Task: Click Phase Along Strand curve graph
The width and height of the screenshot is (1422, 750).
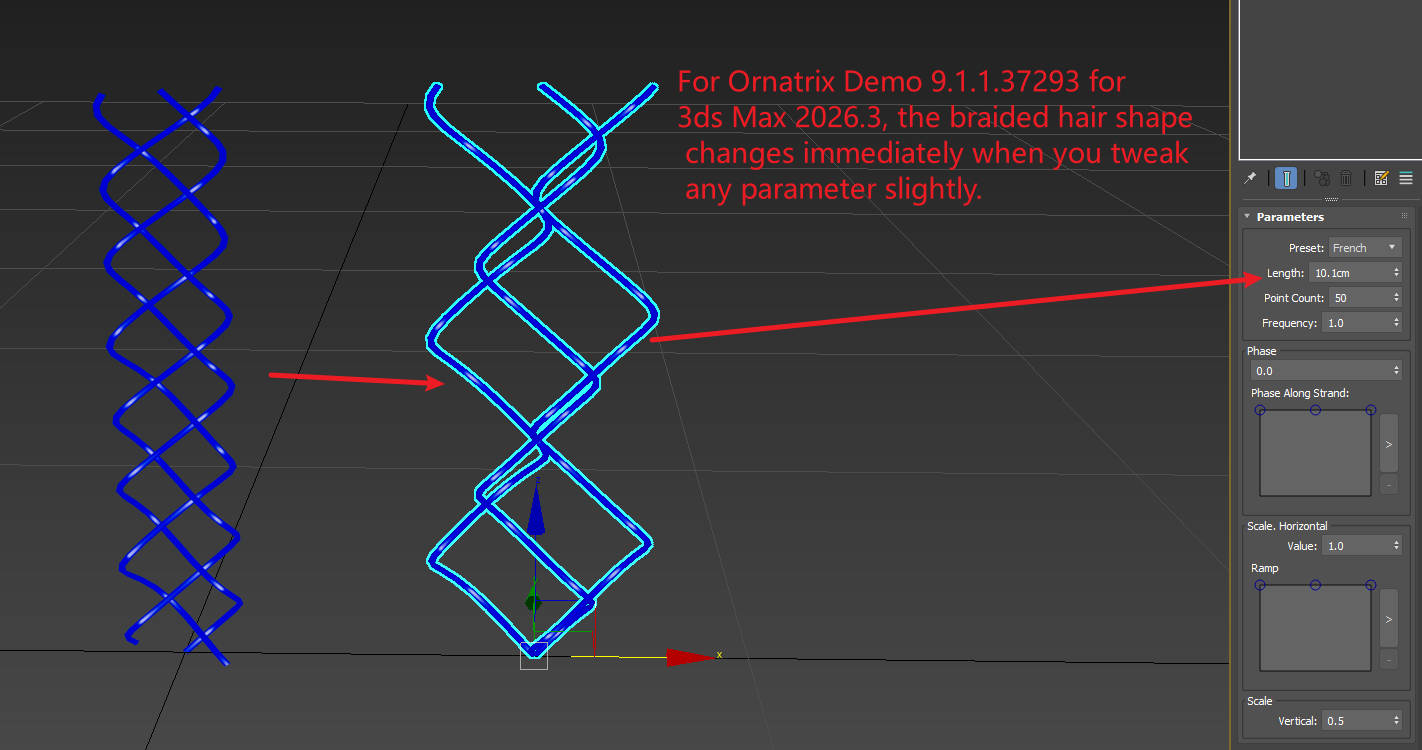Action: click(1315, 453)
